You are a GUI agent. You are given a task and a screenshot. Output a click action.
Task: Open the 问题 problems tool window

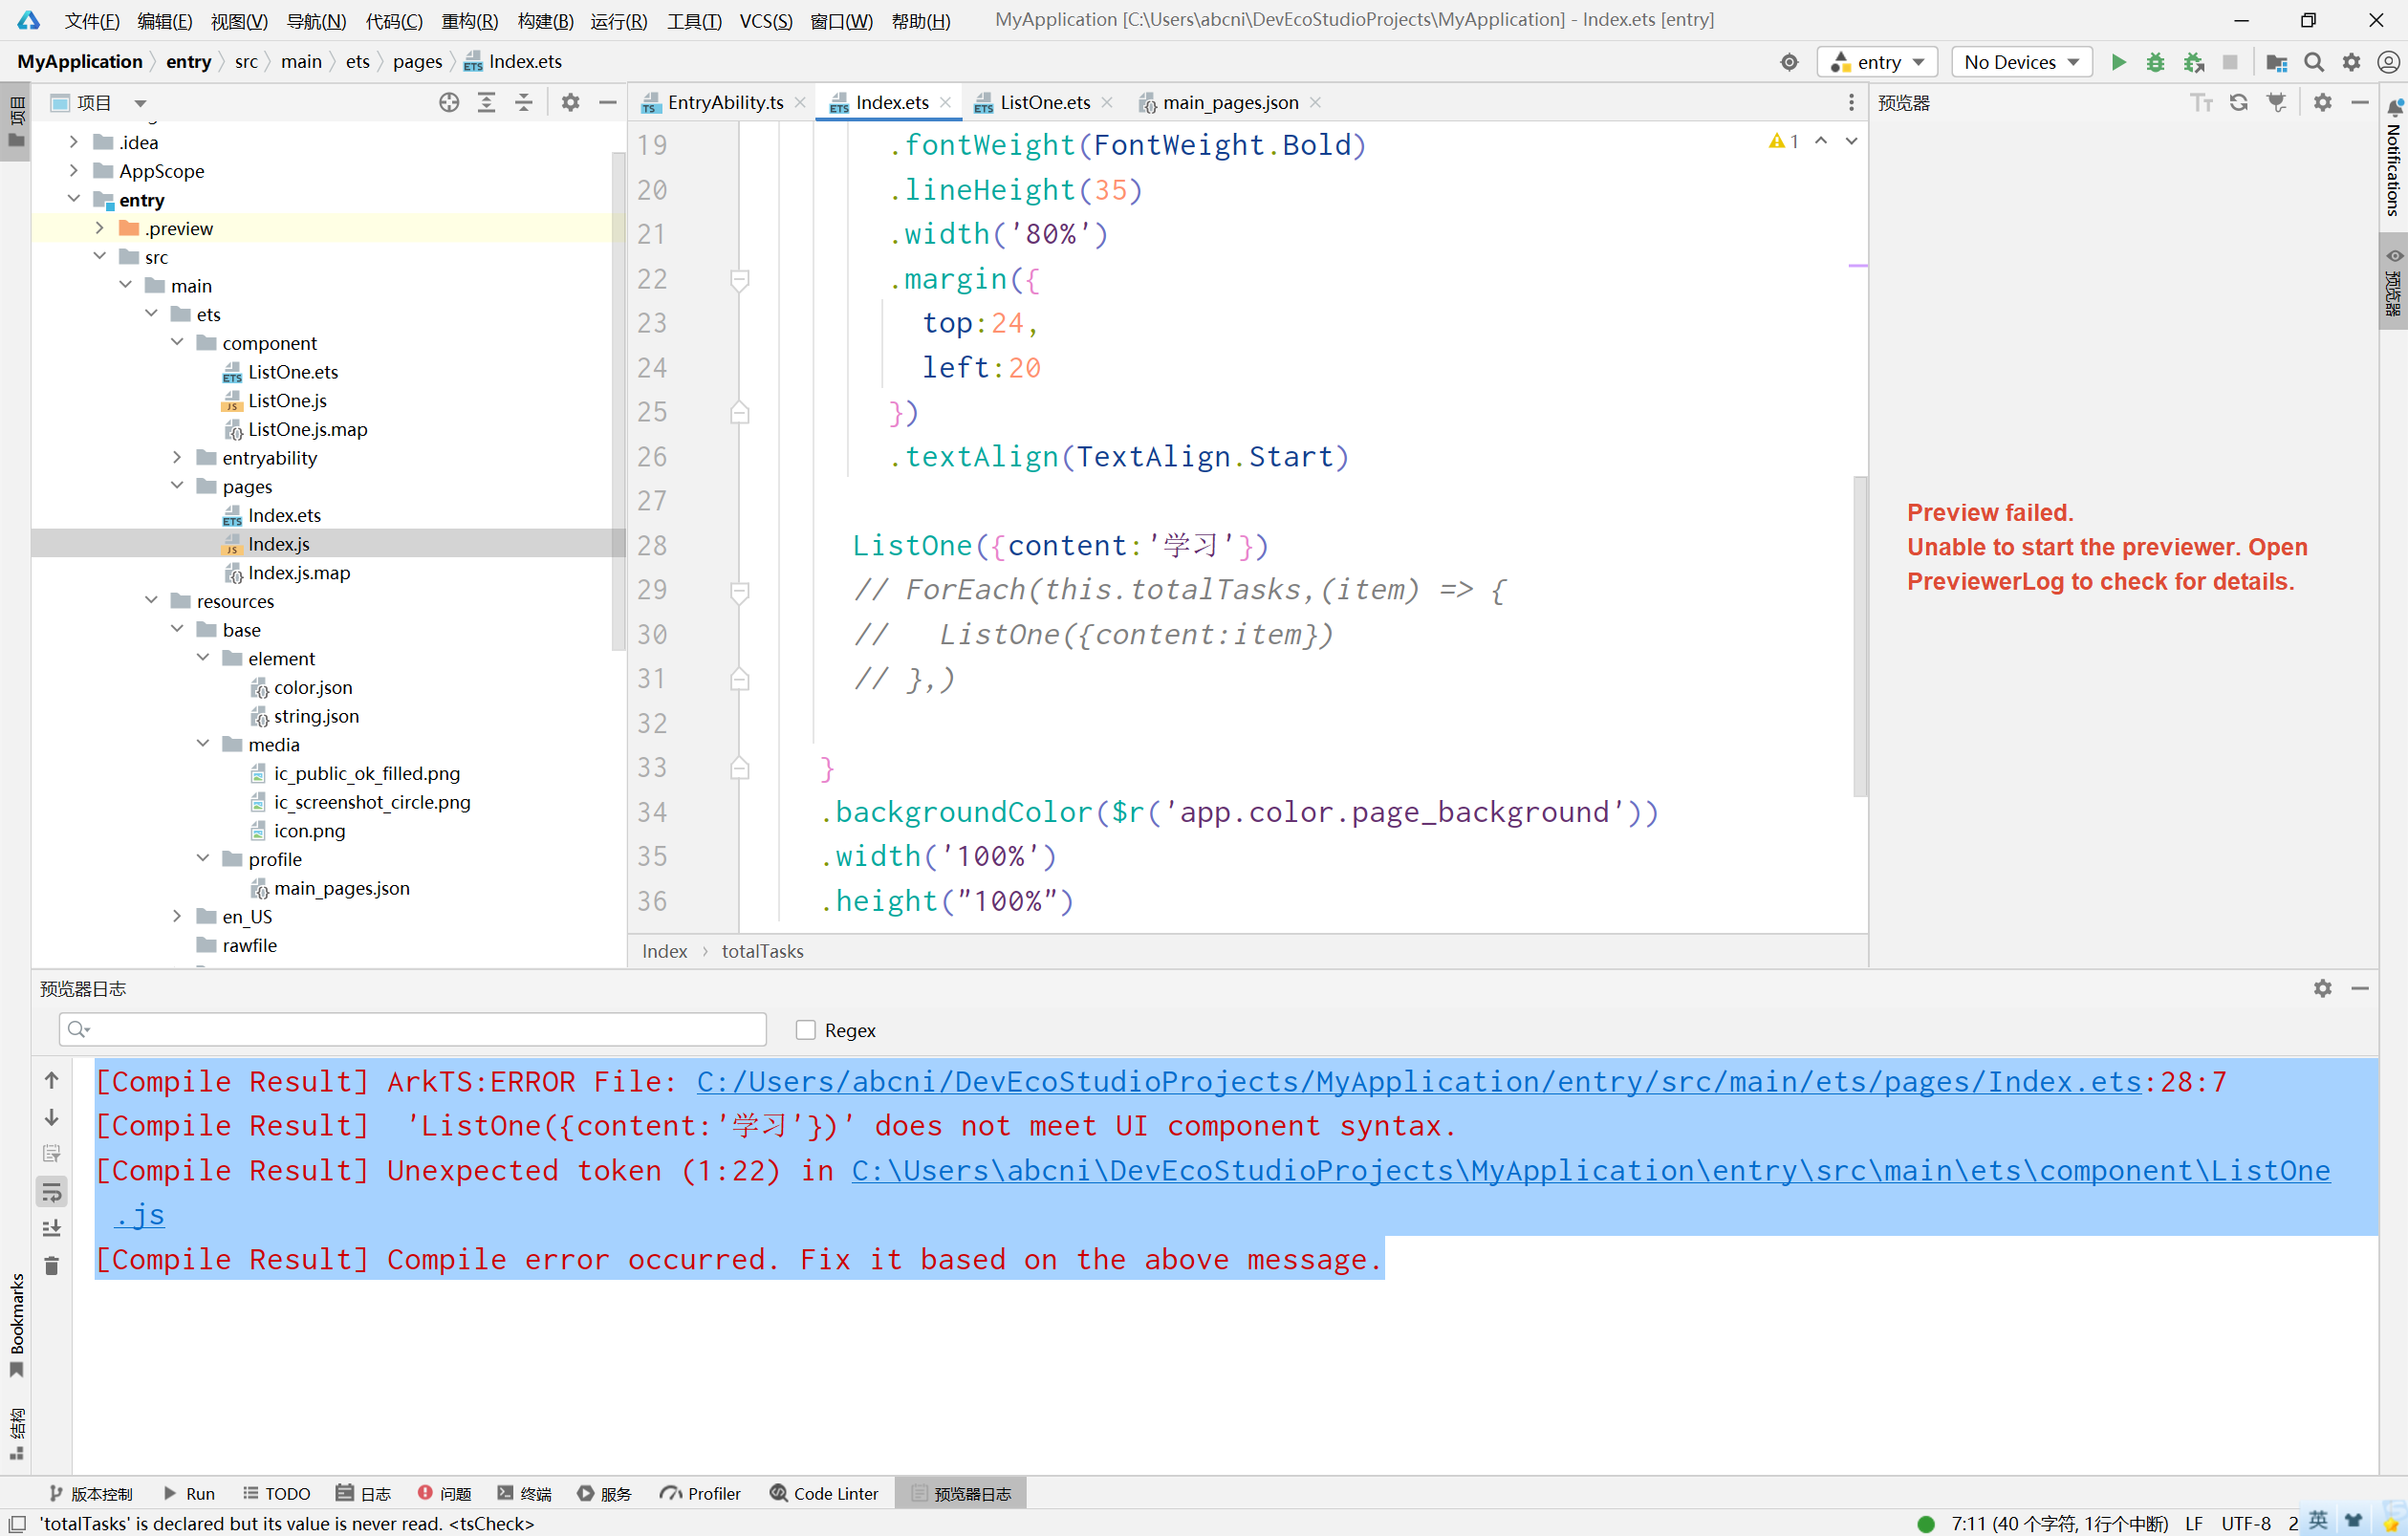click(x=445, y=1493)
